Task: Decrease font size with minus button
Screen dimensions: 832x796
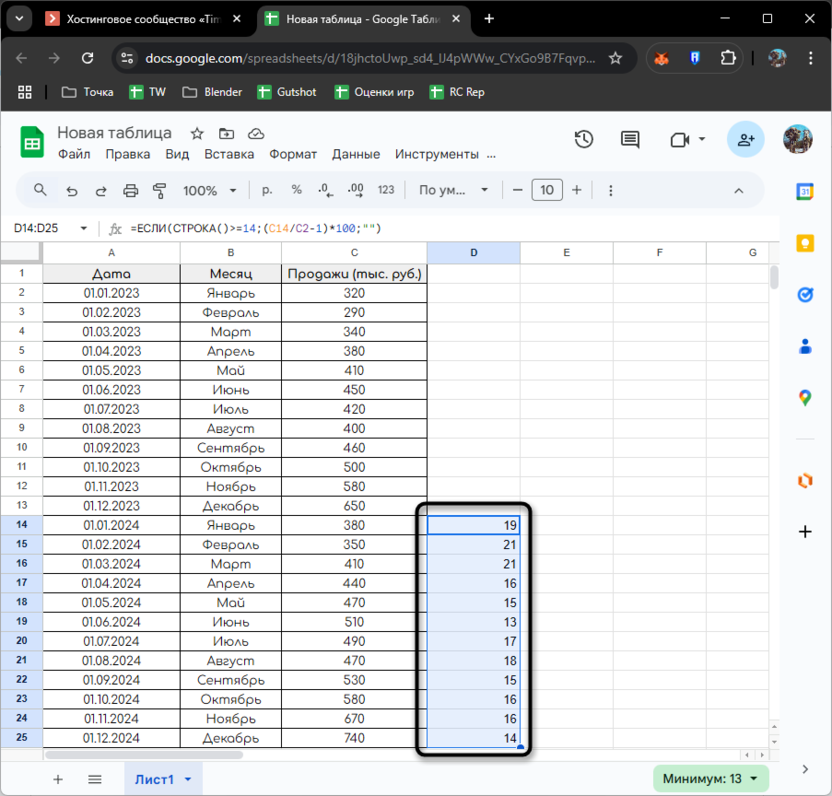Action: pyautogui.click(x=517, y=190)
